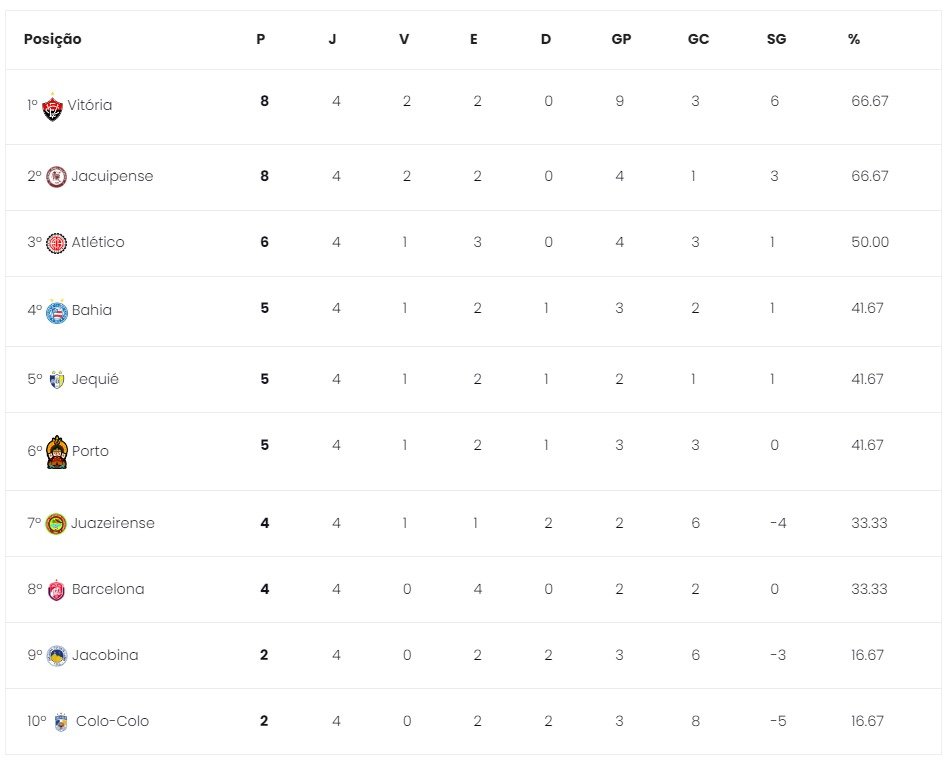Click the GP column header
This screenshot has width=951, height=768.
(621, 39)
